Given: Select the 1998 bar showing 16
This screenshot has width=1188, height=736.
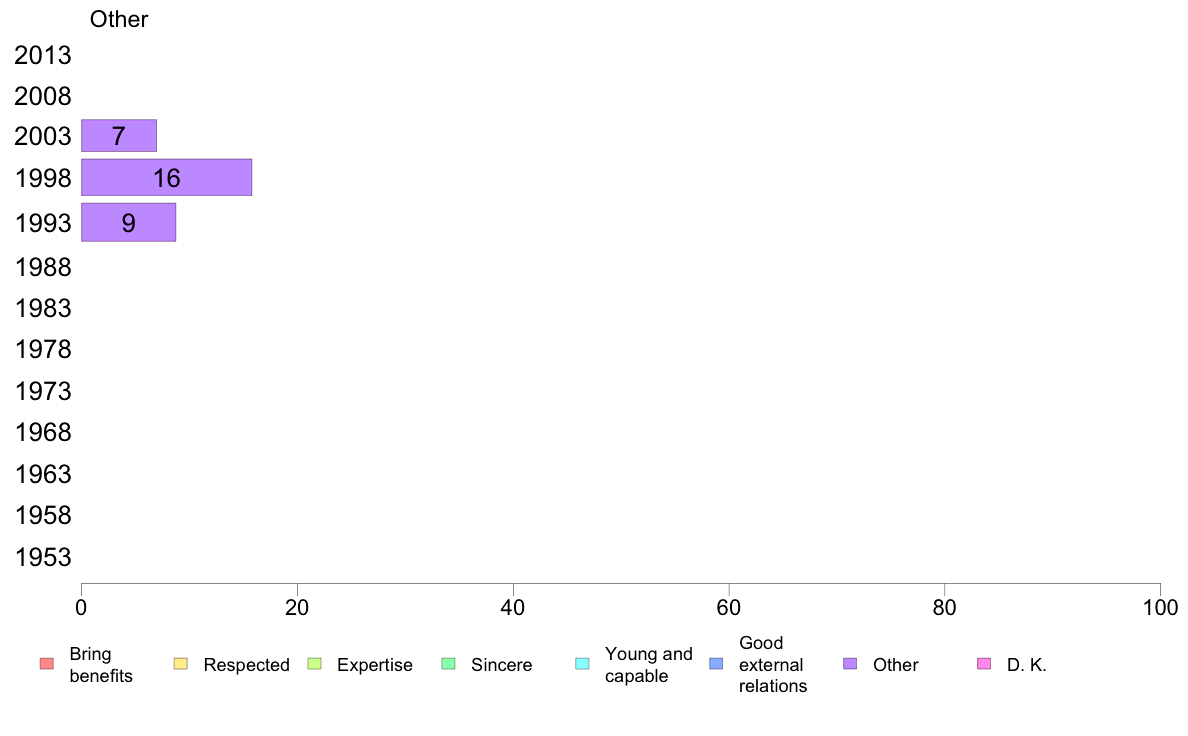Looking at the screenshot, I should click(166, 178).
